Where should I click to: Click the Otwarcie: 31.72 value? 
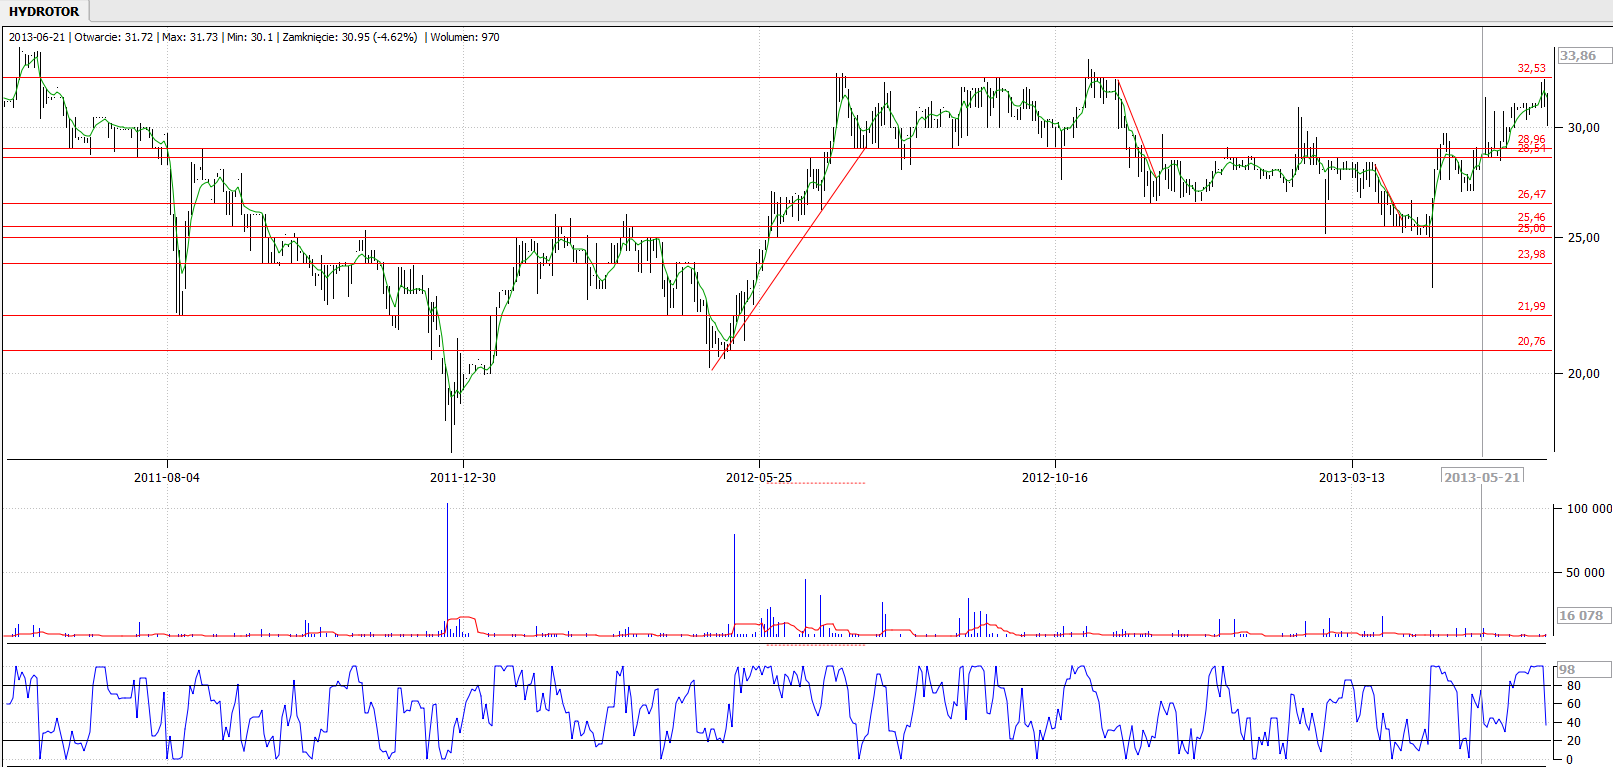[114, 37]
